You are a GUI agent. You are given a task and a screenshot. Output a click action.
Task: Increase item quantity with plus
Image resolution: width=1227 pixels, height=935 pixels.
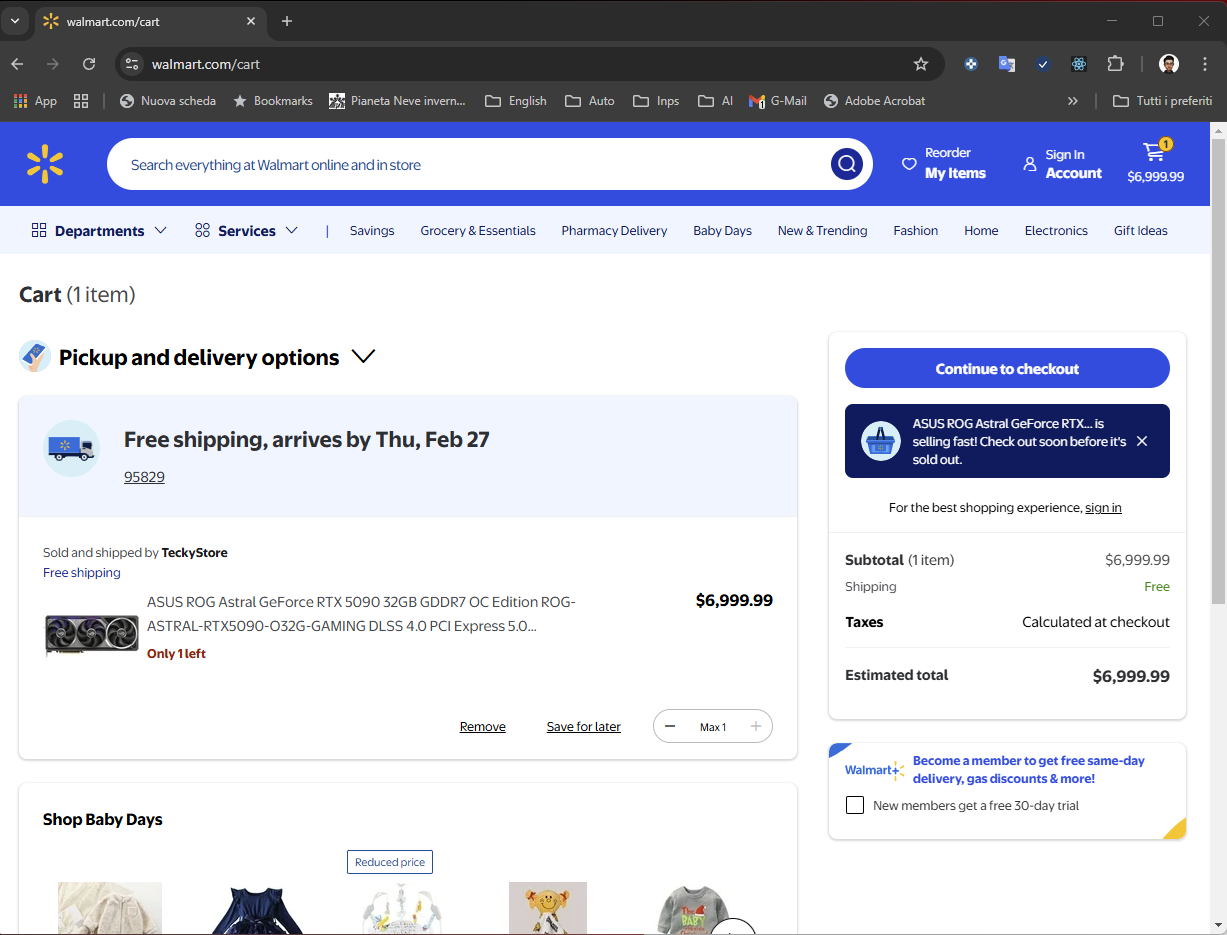[756, 727]
